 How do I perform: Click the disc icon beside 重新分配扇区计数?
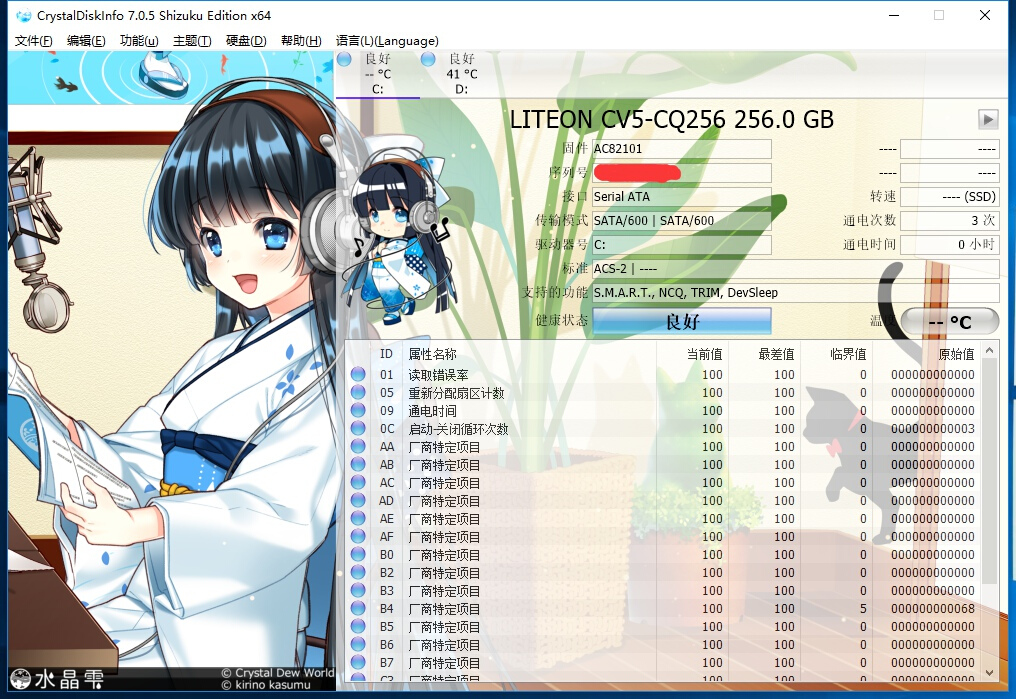pyautogui.click(x=360, y=392)
